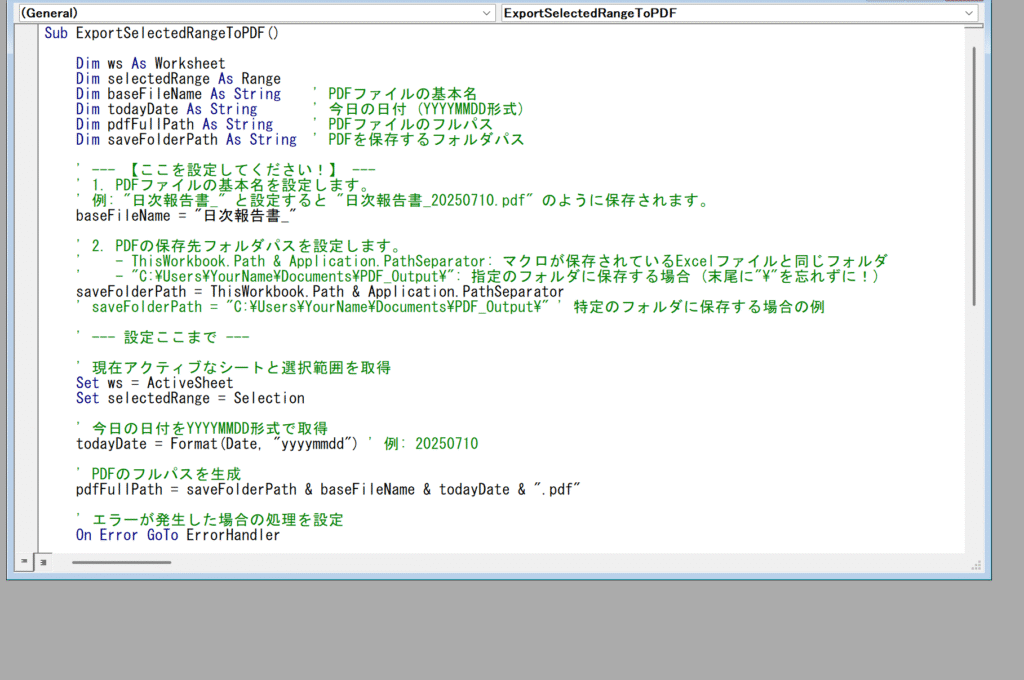The image size is (1024, 680).
Task: Click the comment "PDFファイルのフルパス"
Action: [410, 124]
